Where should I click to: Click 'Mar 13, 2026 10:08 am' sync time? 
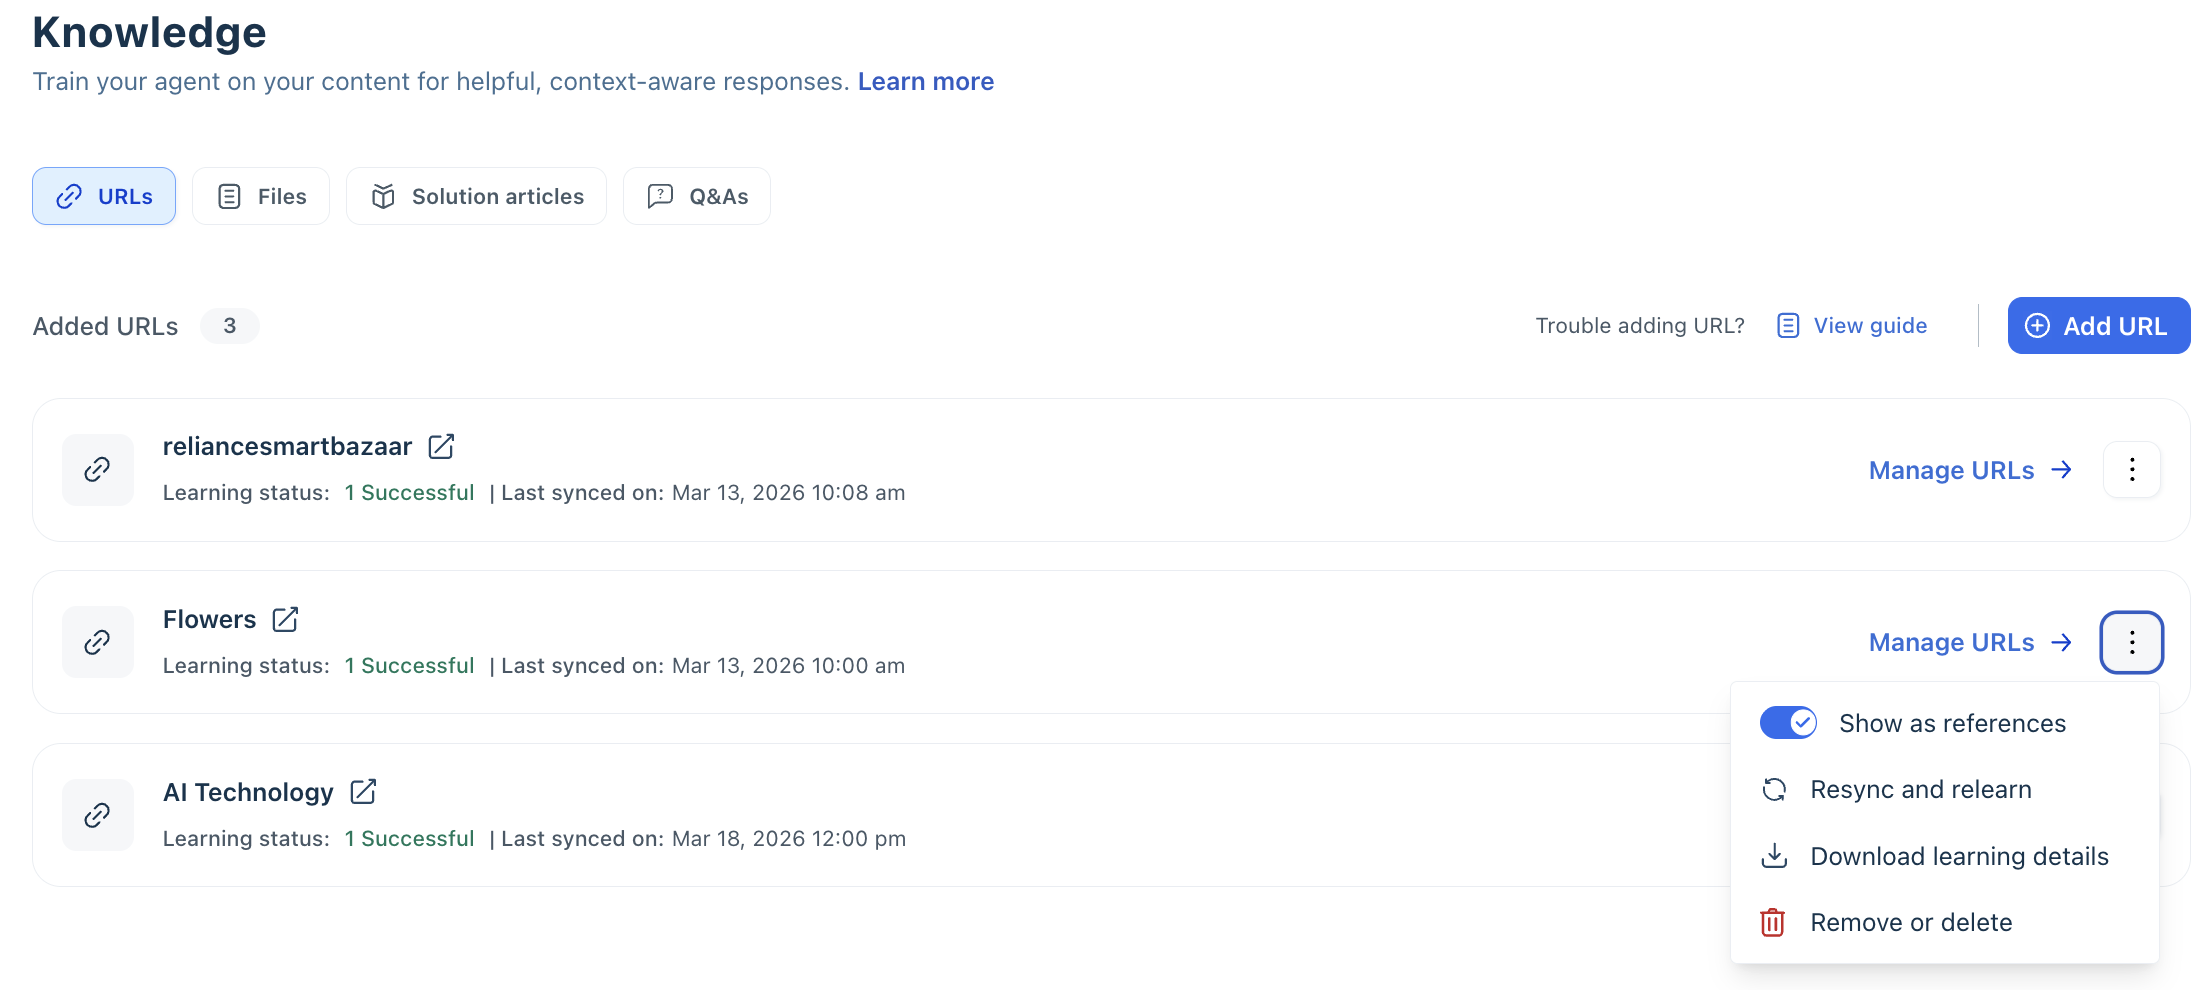click(x=789, y=493)
